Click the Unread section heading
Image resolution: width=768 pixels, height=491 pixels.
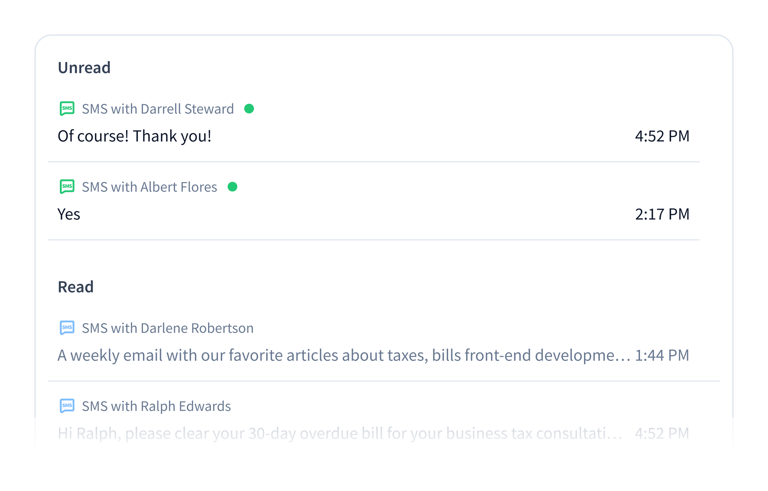84,68
